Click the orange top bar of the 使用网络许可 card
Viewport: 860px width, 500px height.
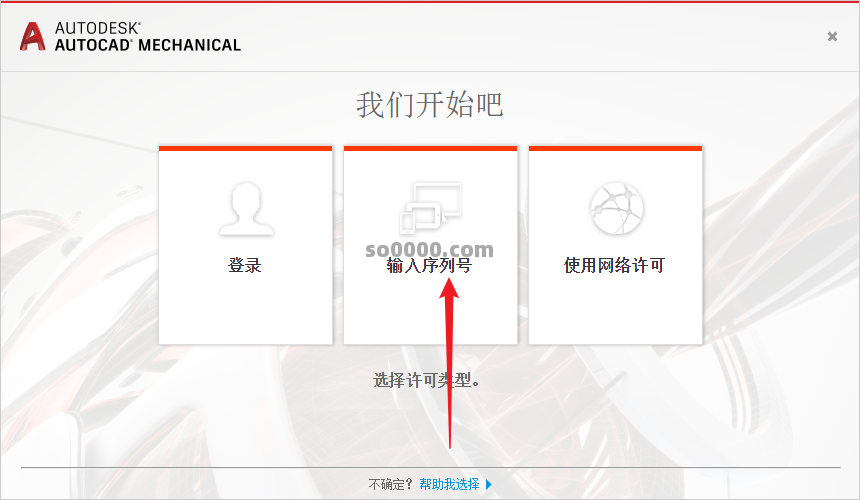(615, 148)
